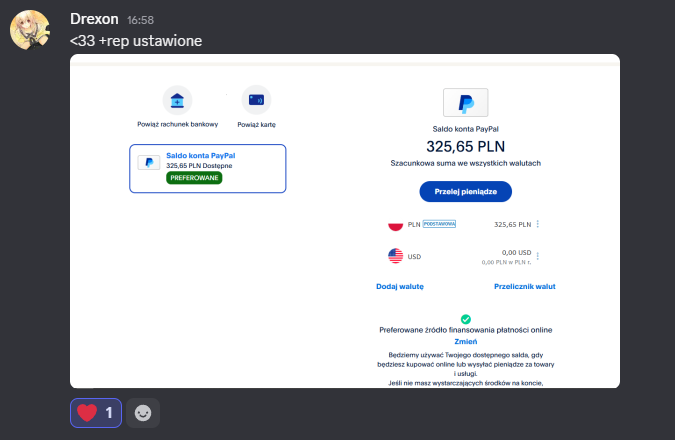
Task: Select the card icon for Powiąż kartę
Action: [x=257, y=100]
